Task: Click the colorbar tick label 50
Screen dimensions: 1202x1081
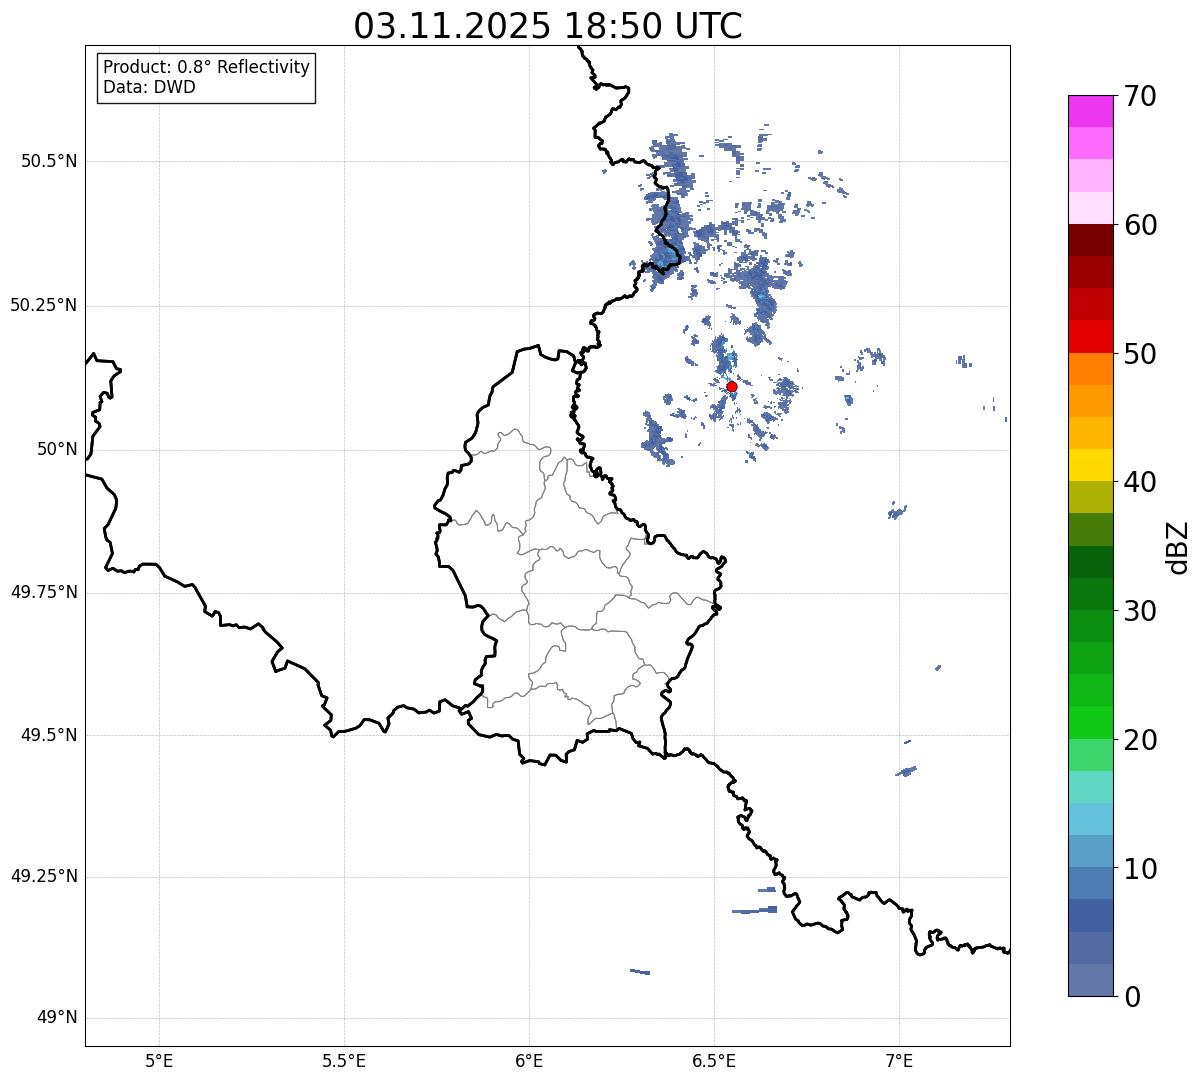Action: tap(1139, 354)
